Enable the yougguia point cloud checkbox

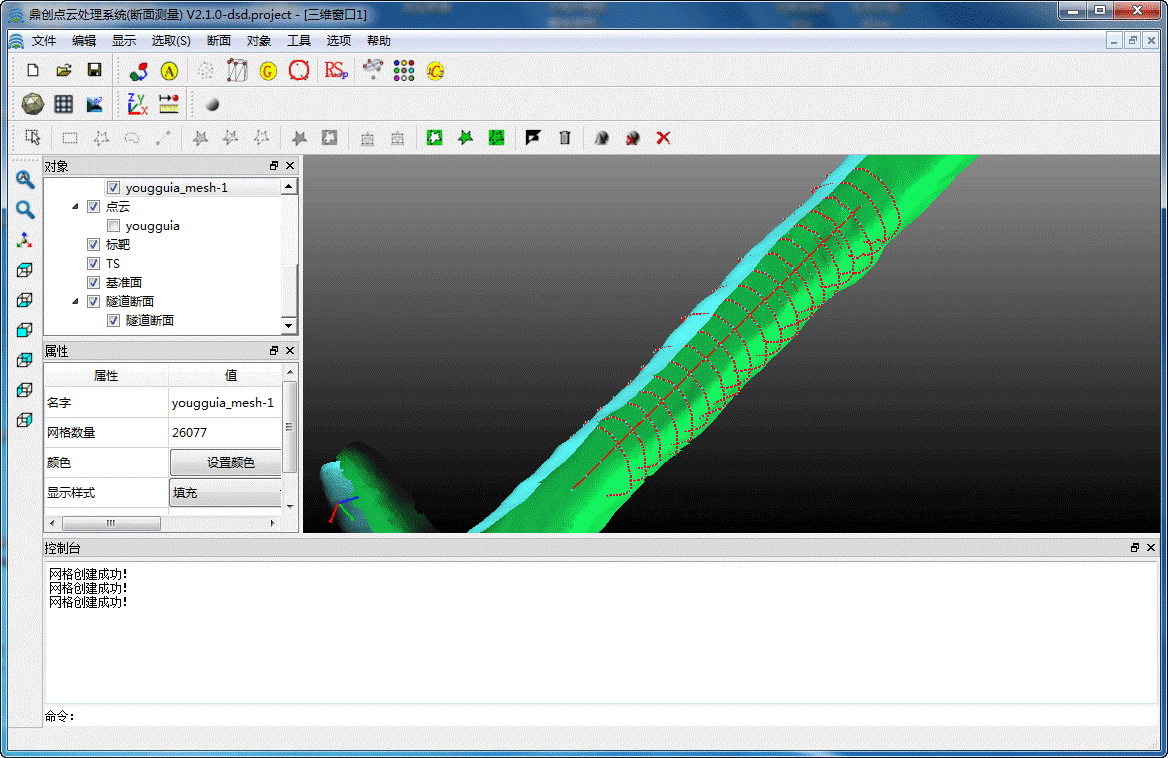pyautogui.click(x=113, y=226)
